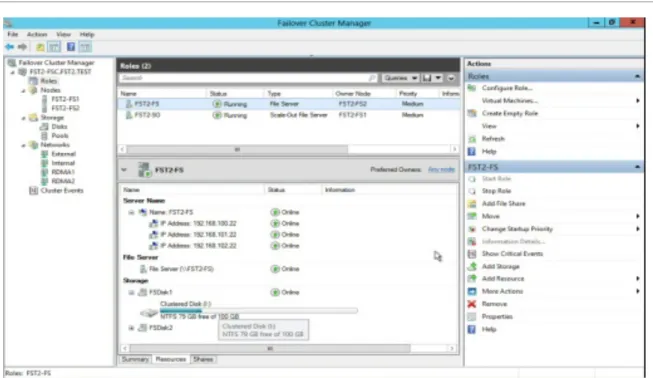Screen dimensions: 653x378
Task: Open the Help menu
Action: click(87, 34)
